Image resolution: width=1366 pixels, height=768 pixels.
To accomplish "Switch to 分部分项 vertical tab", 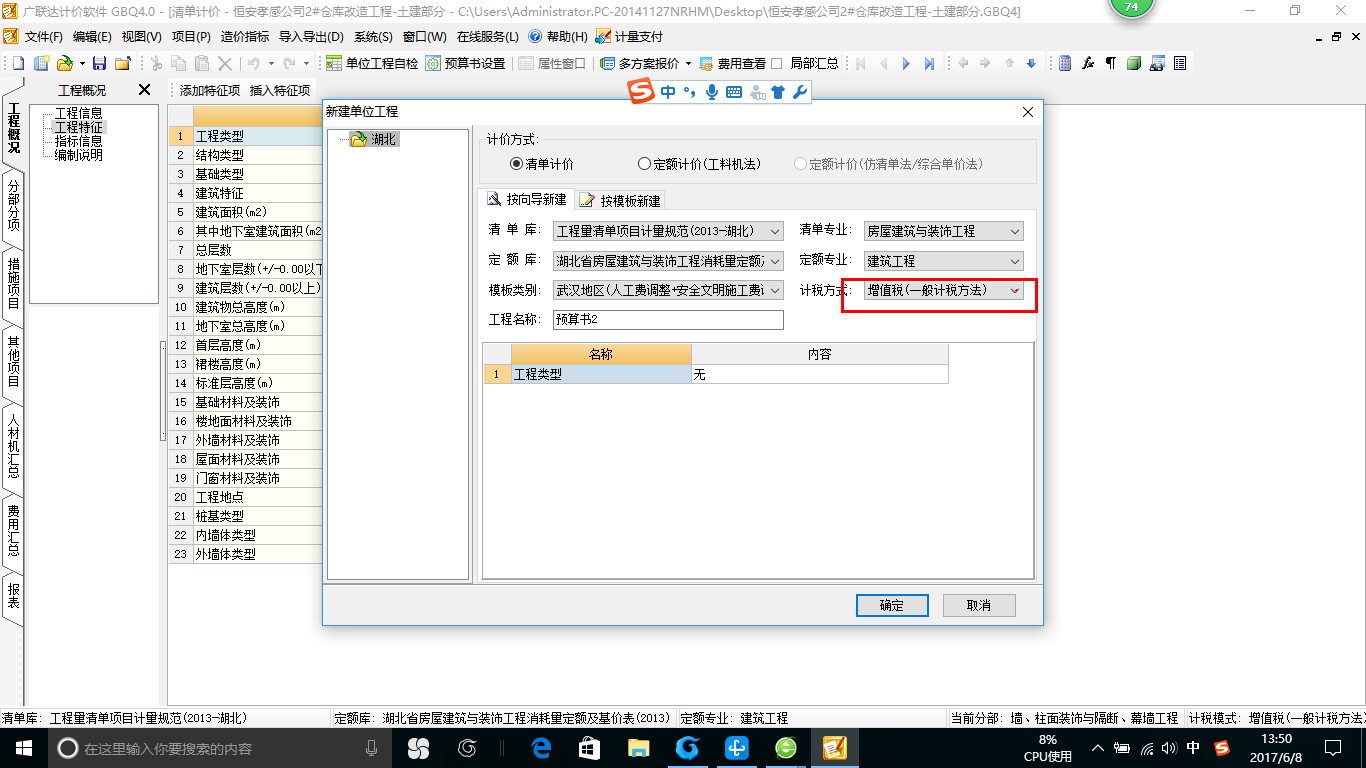I will pyautogui.click(x=13, y=205).
